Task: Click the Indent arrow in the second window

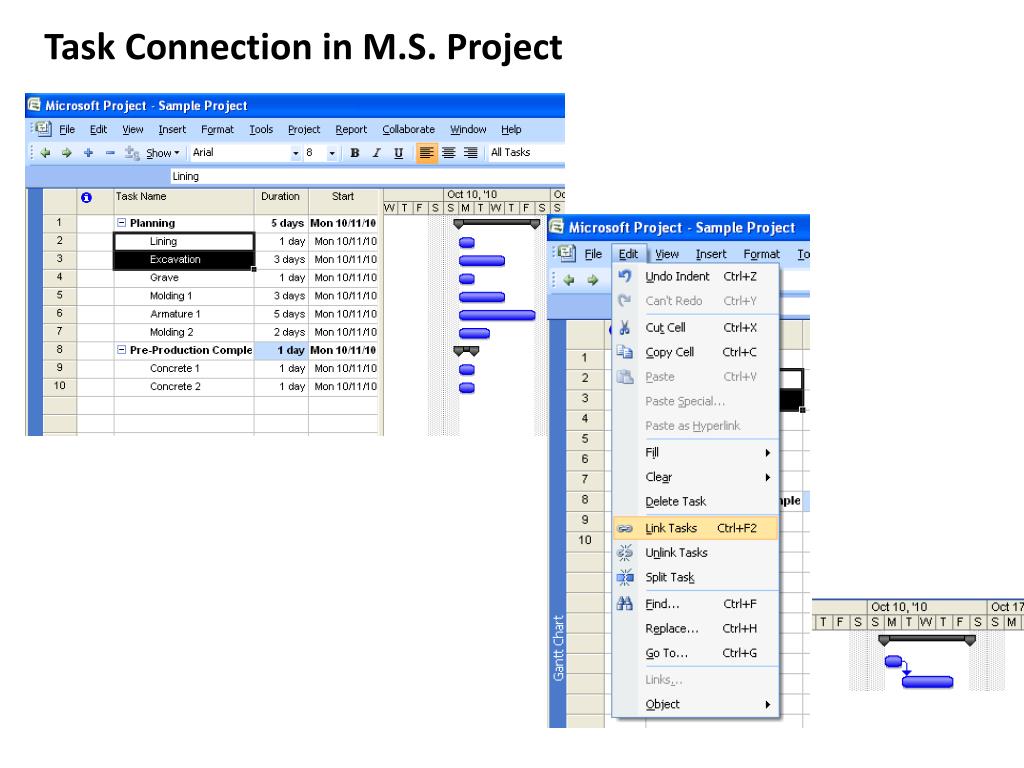Action: click(592, 280)
